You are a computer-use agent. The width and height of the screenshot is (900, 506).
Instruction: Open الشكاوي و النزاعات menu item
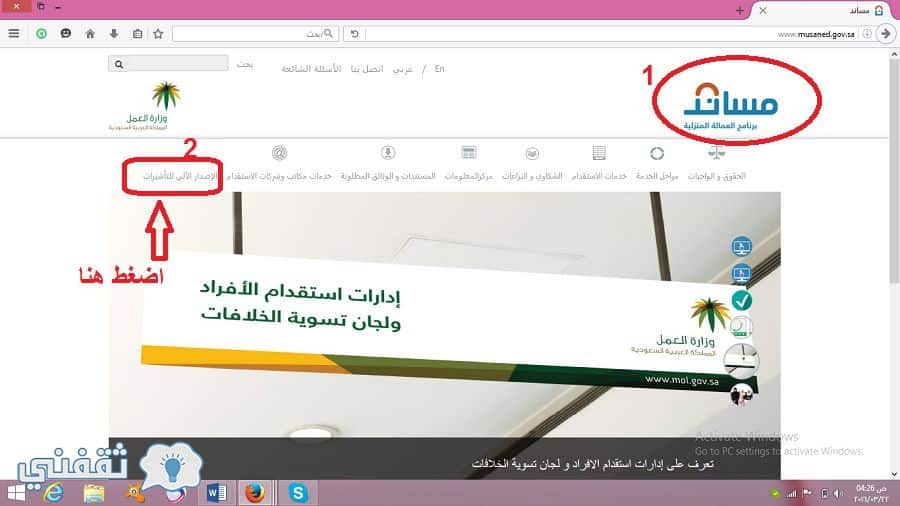(532, 176)
